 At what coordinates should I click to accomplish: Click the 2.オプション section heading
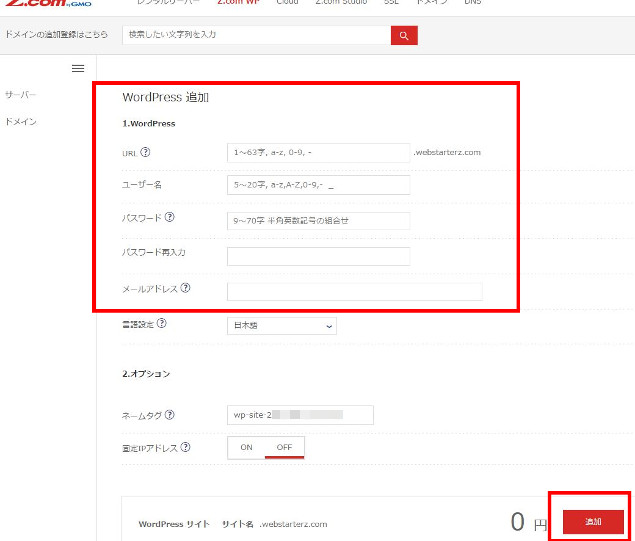[x=146, y=373]
